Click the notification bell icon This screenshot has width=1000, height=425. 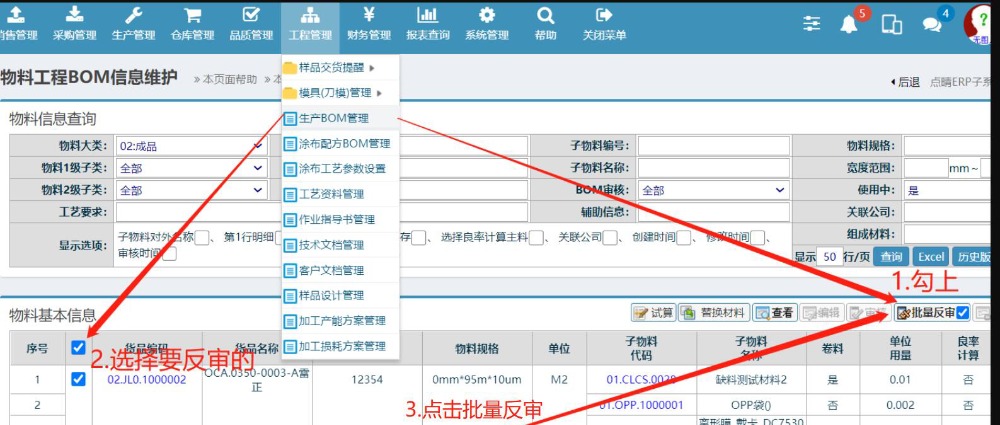[849, 25]
